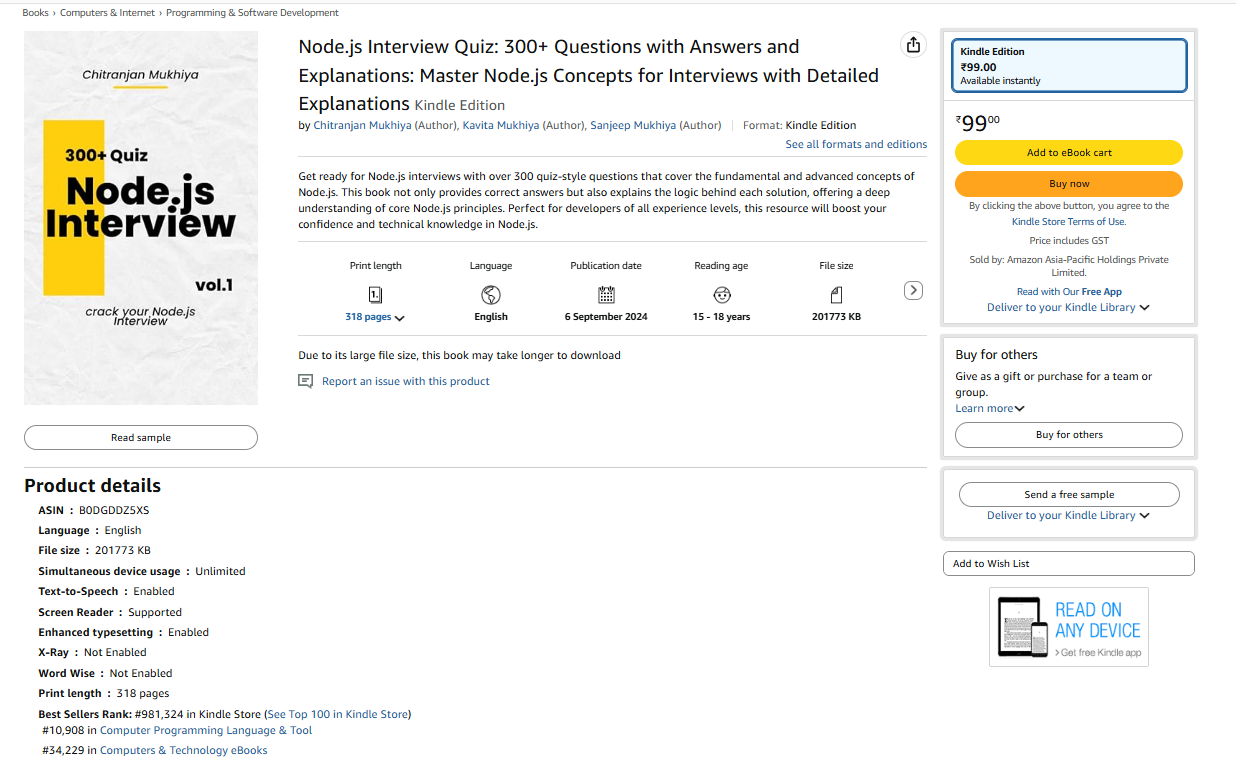Click Price includes GST text
The width and height of the screenshot is (1236, 768).
[x=1069, y=241]
